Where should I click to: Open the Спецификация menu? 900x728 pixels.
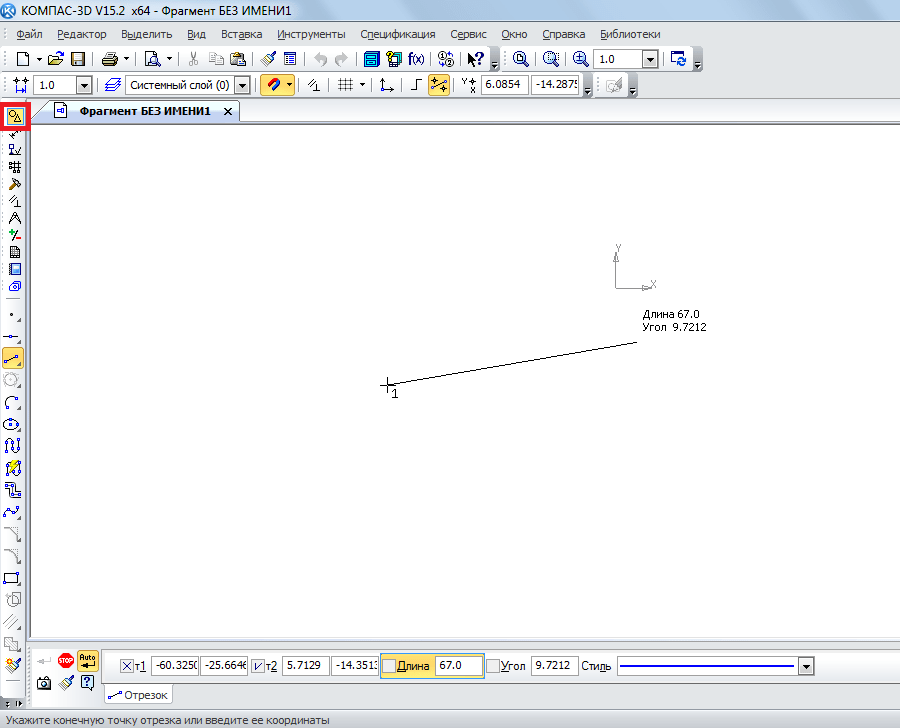point(397,34)
